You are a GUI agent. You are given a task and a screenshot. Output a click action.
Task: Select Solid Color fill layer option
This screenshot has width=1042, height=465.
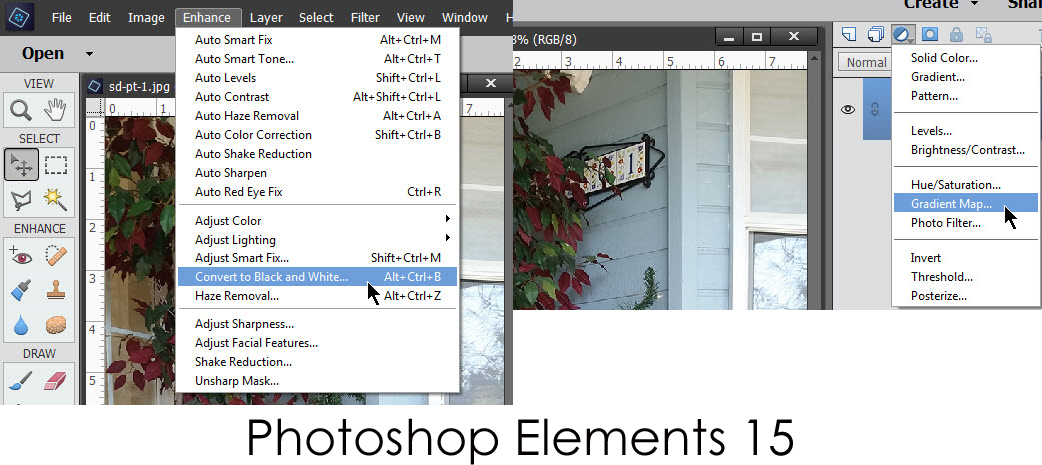[x=966, y=58]
